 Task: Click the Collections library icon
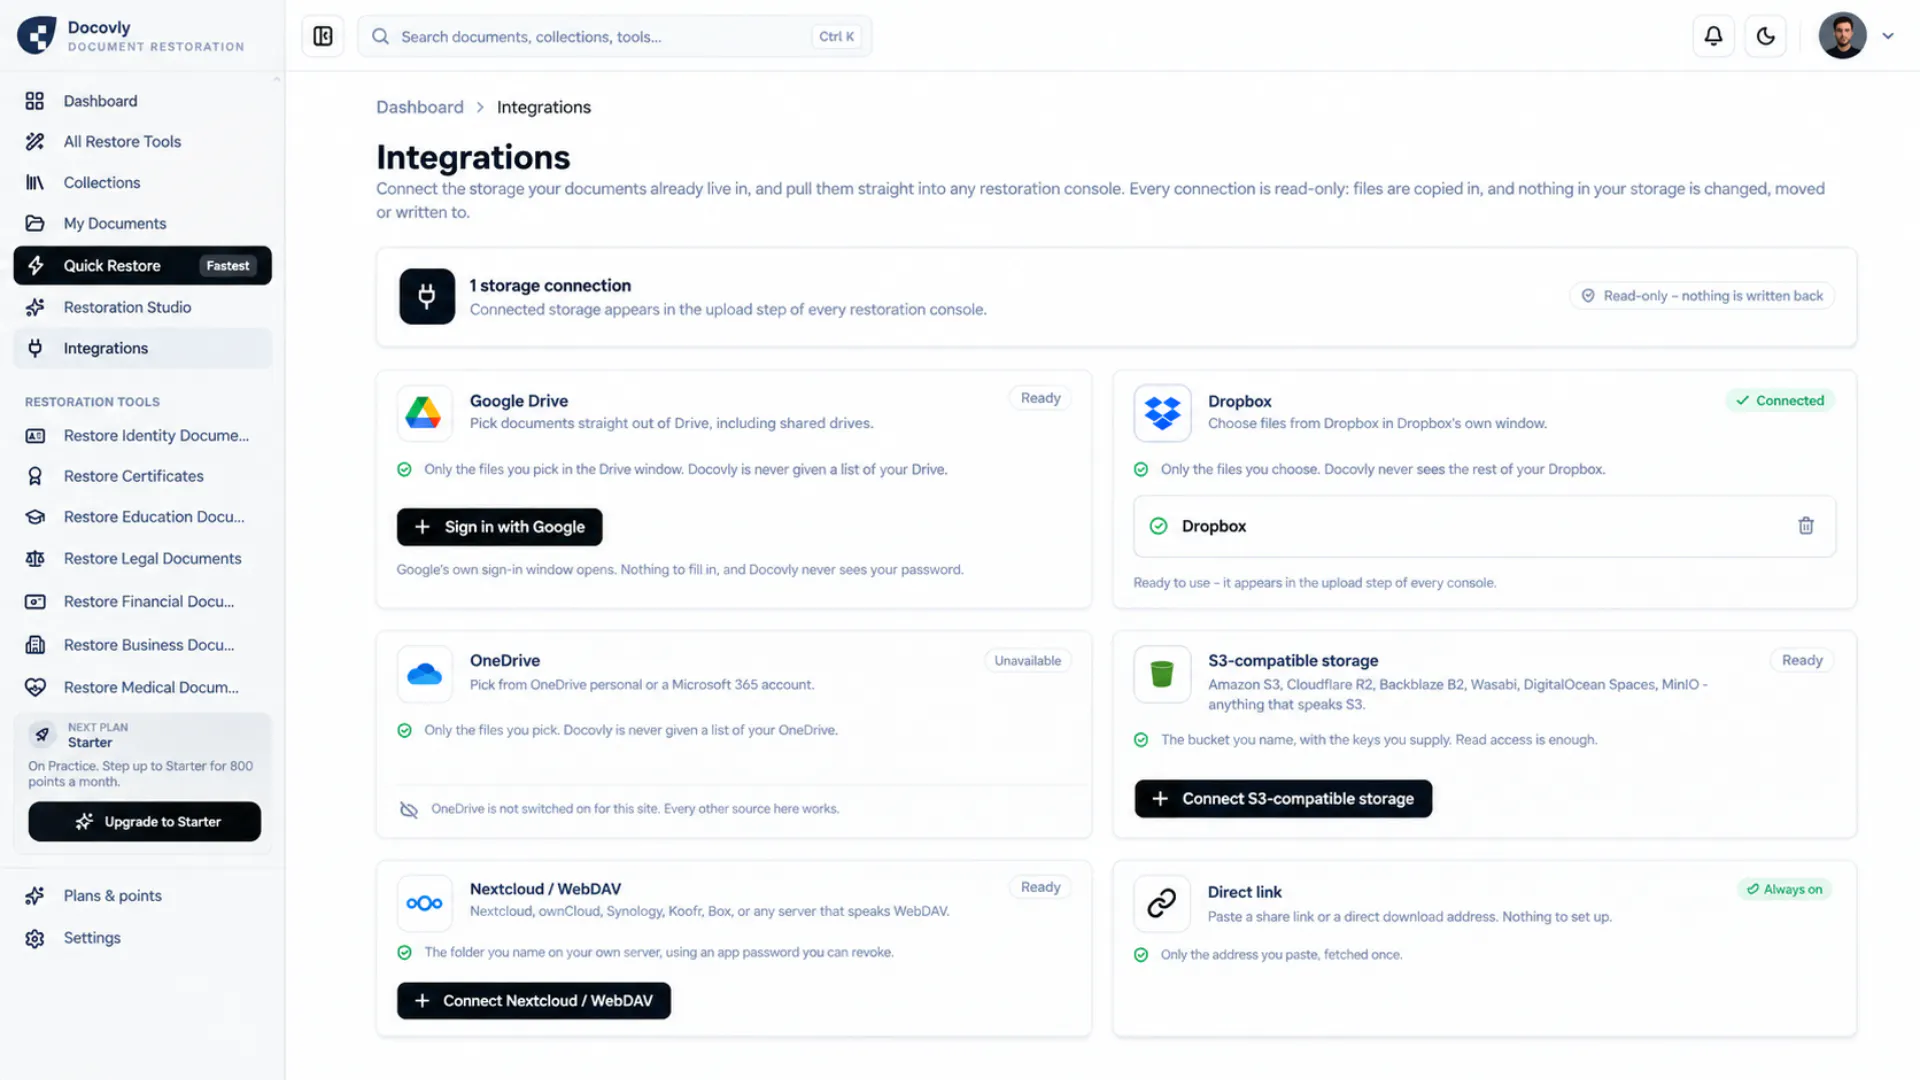pos(35,183)
